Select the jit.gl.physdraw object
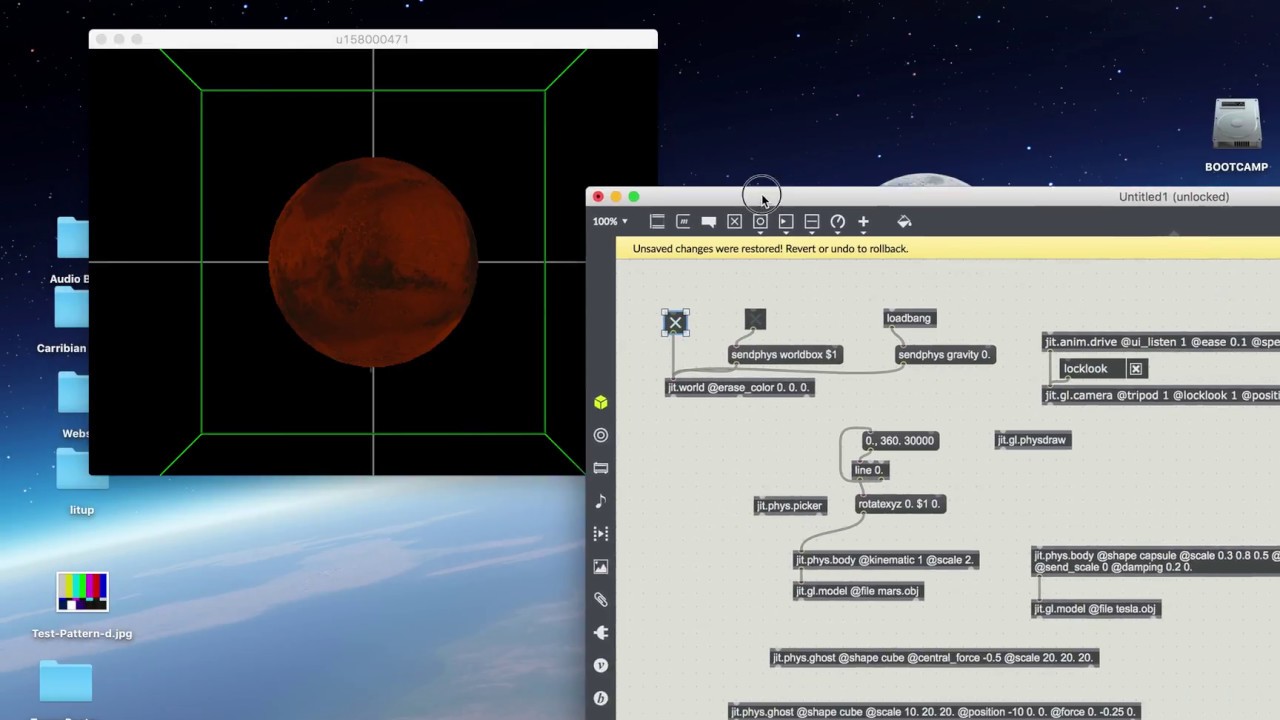 pos(1033,440)
